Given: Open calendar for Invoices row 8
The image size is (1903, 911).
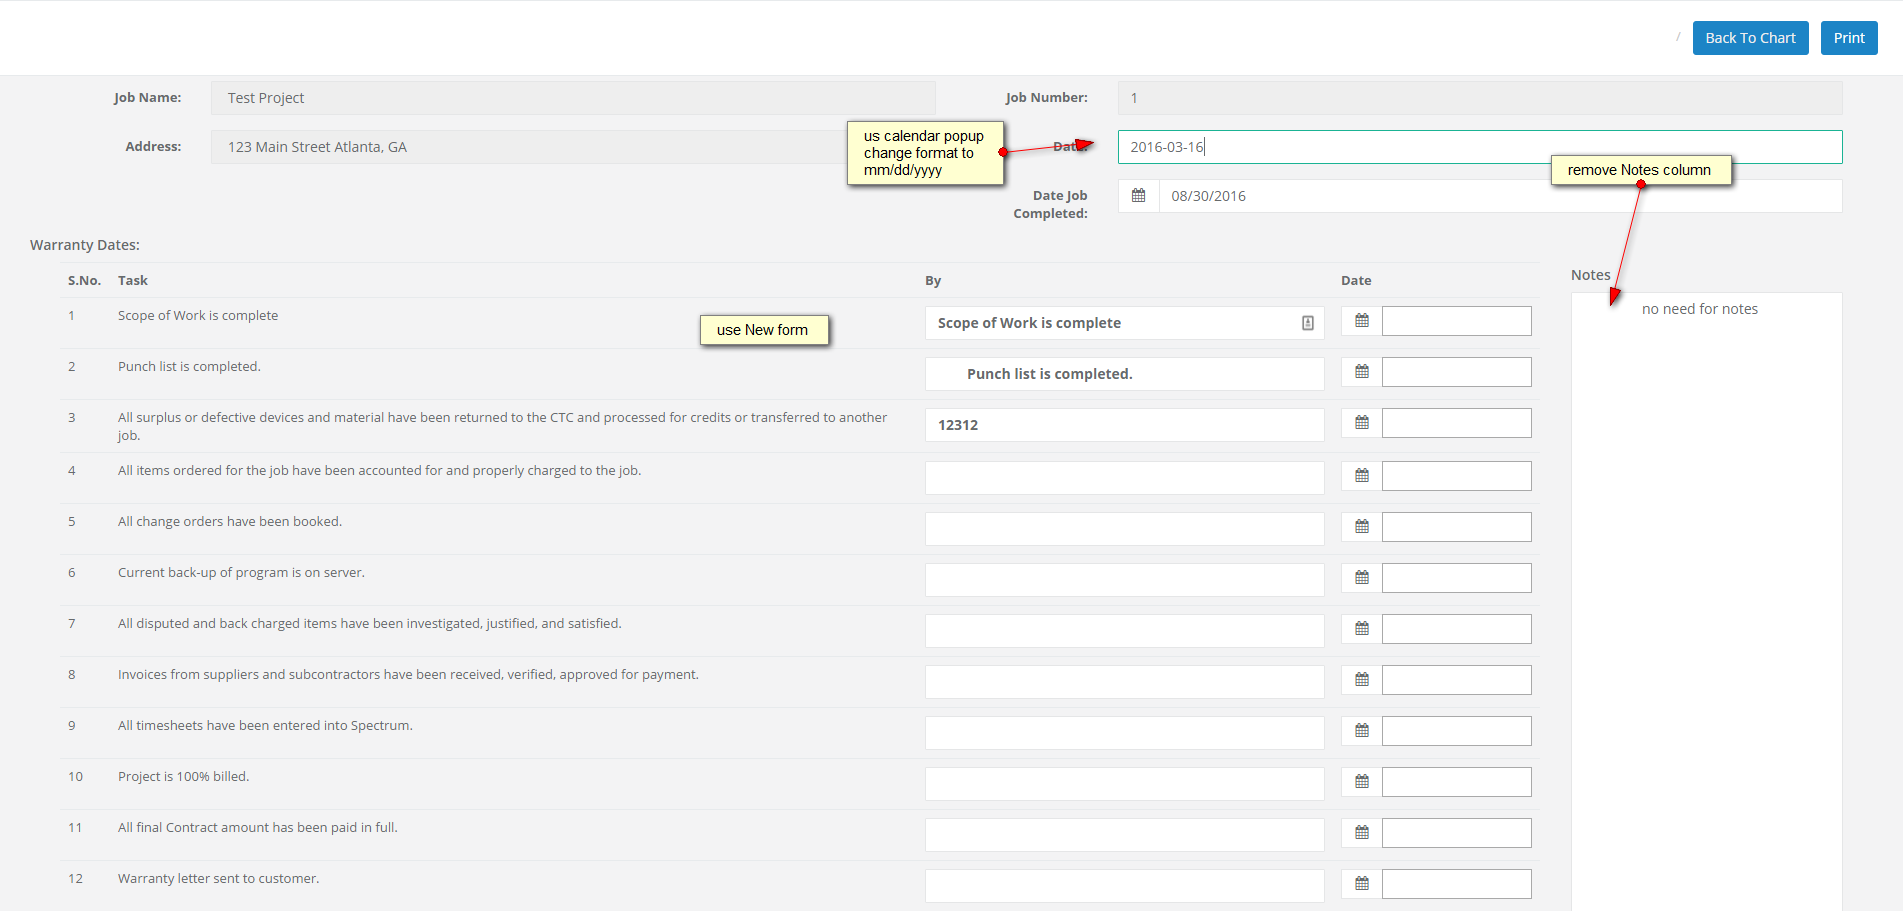Looking at the screenshot, I should pos(1362,680).
